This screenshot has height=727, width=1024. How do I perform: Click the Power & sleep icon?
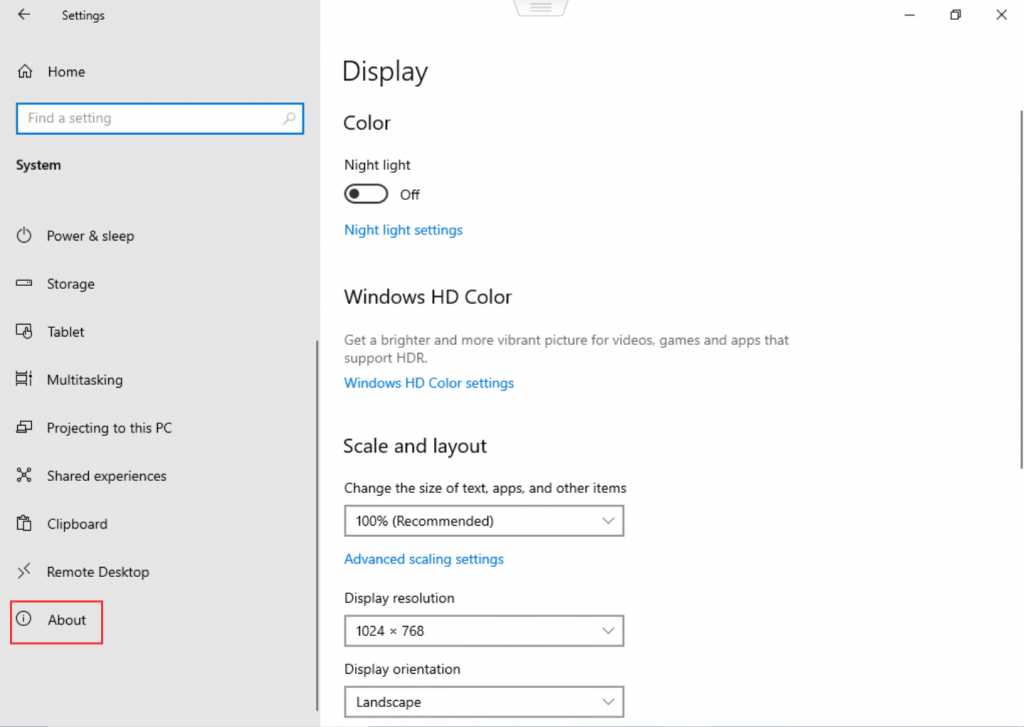click(x=24, y=235)
